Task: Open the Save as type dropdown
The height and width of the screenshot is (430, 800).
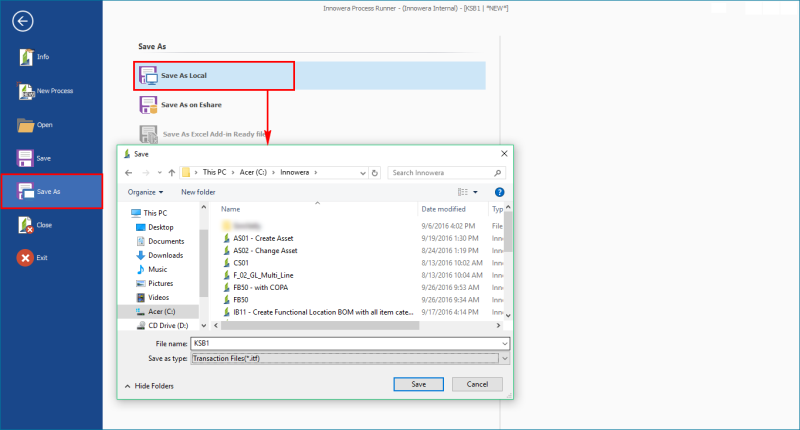Action: coord(505,358)
